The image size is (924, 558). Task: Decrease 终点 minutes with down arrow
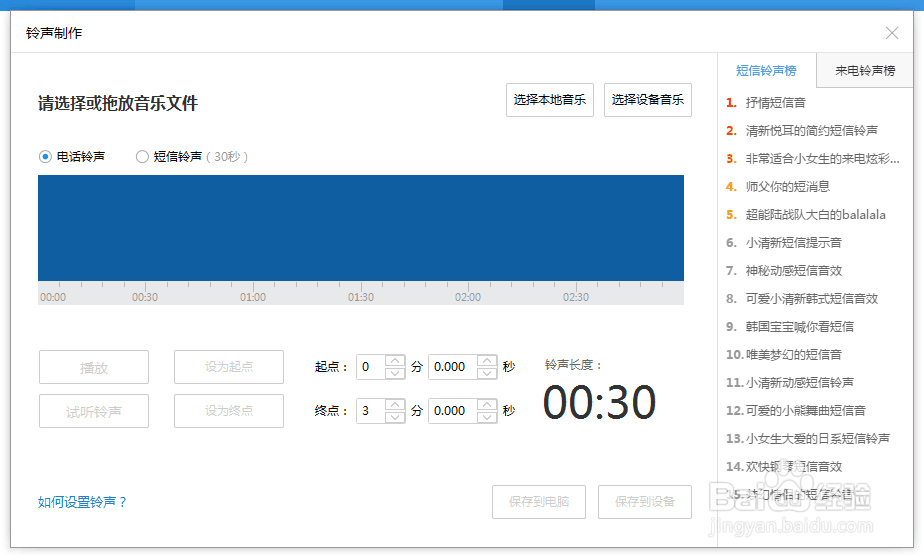395,417
